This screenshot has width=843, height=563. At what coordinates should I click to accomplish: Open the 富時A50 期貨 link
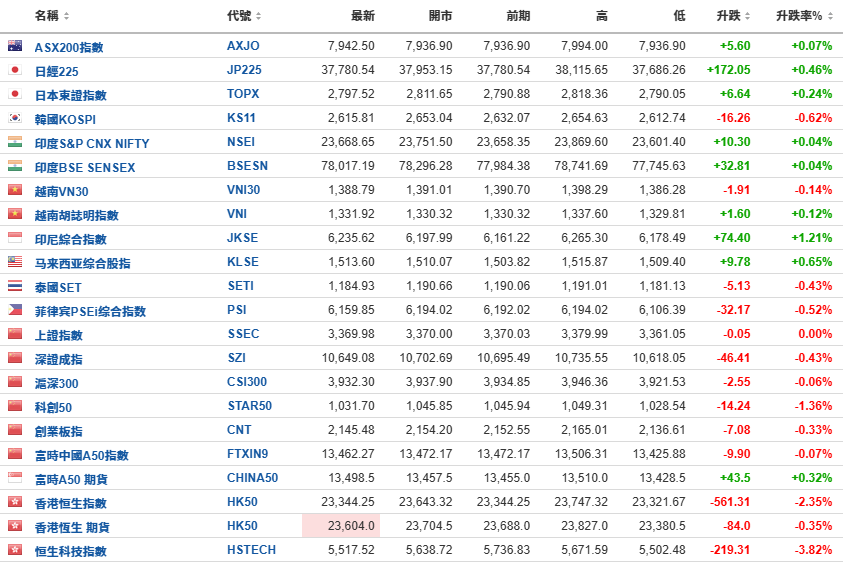tap(71, 480)
